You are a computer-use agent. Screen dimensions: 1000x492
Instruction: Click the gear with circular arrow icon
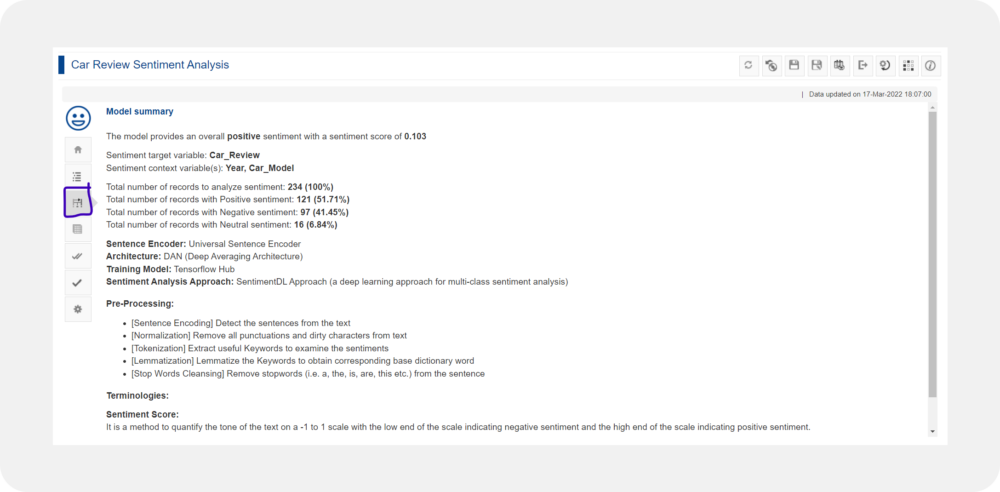[885, 66]
